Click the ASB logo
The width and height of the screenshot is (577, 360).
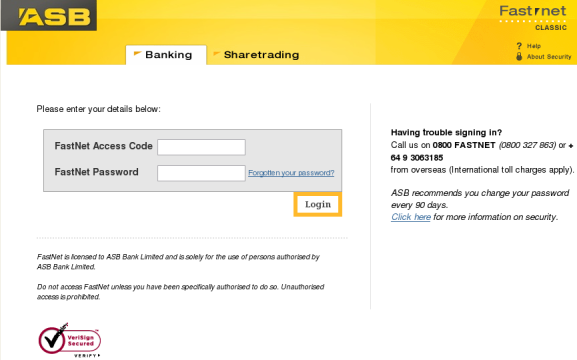[x=49, y=15]
